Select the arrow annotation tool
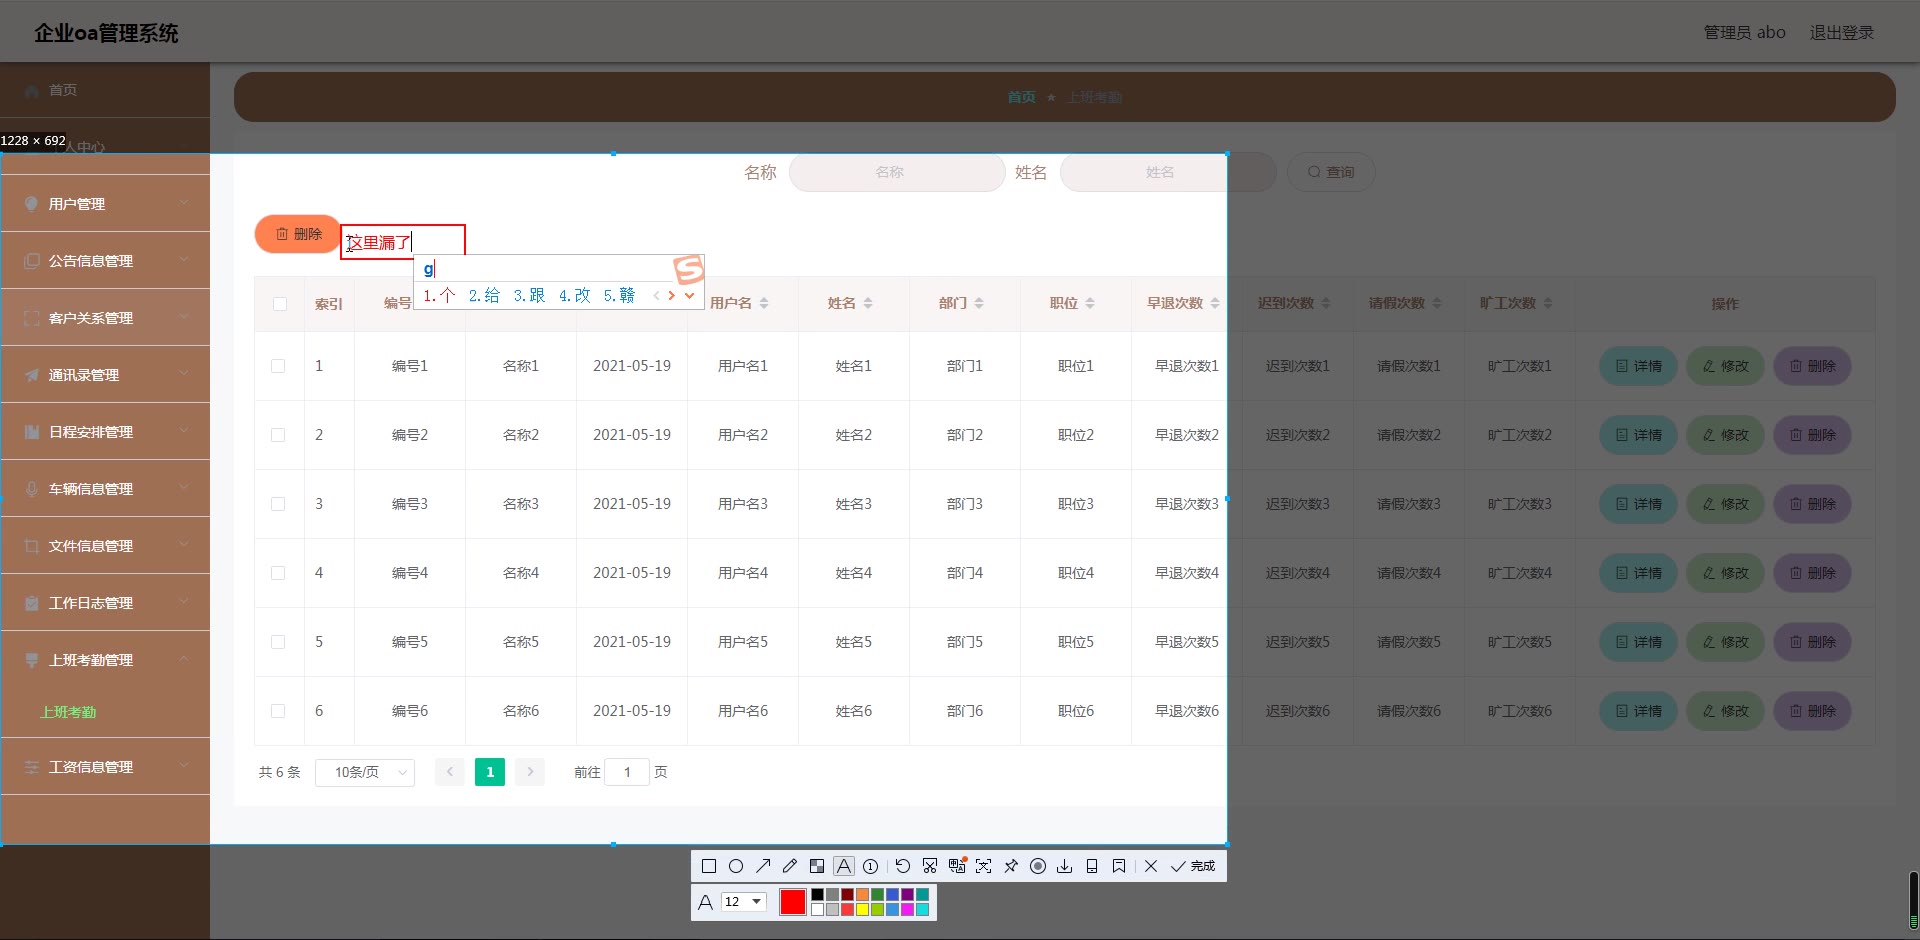The height and width of the screenshot is (940, 1920). 763,866
